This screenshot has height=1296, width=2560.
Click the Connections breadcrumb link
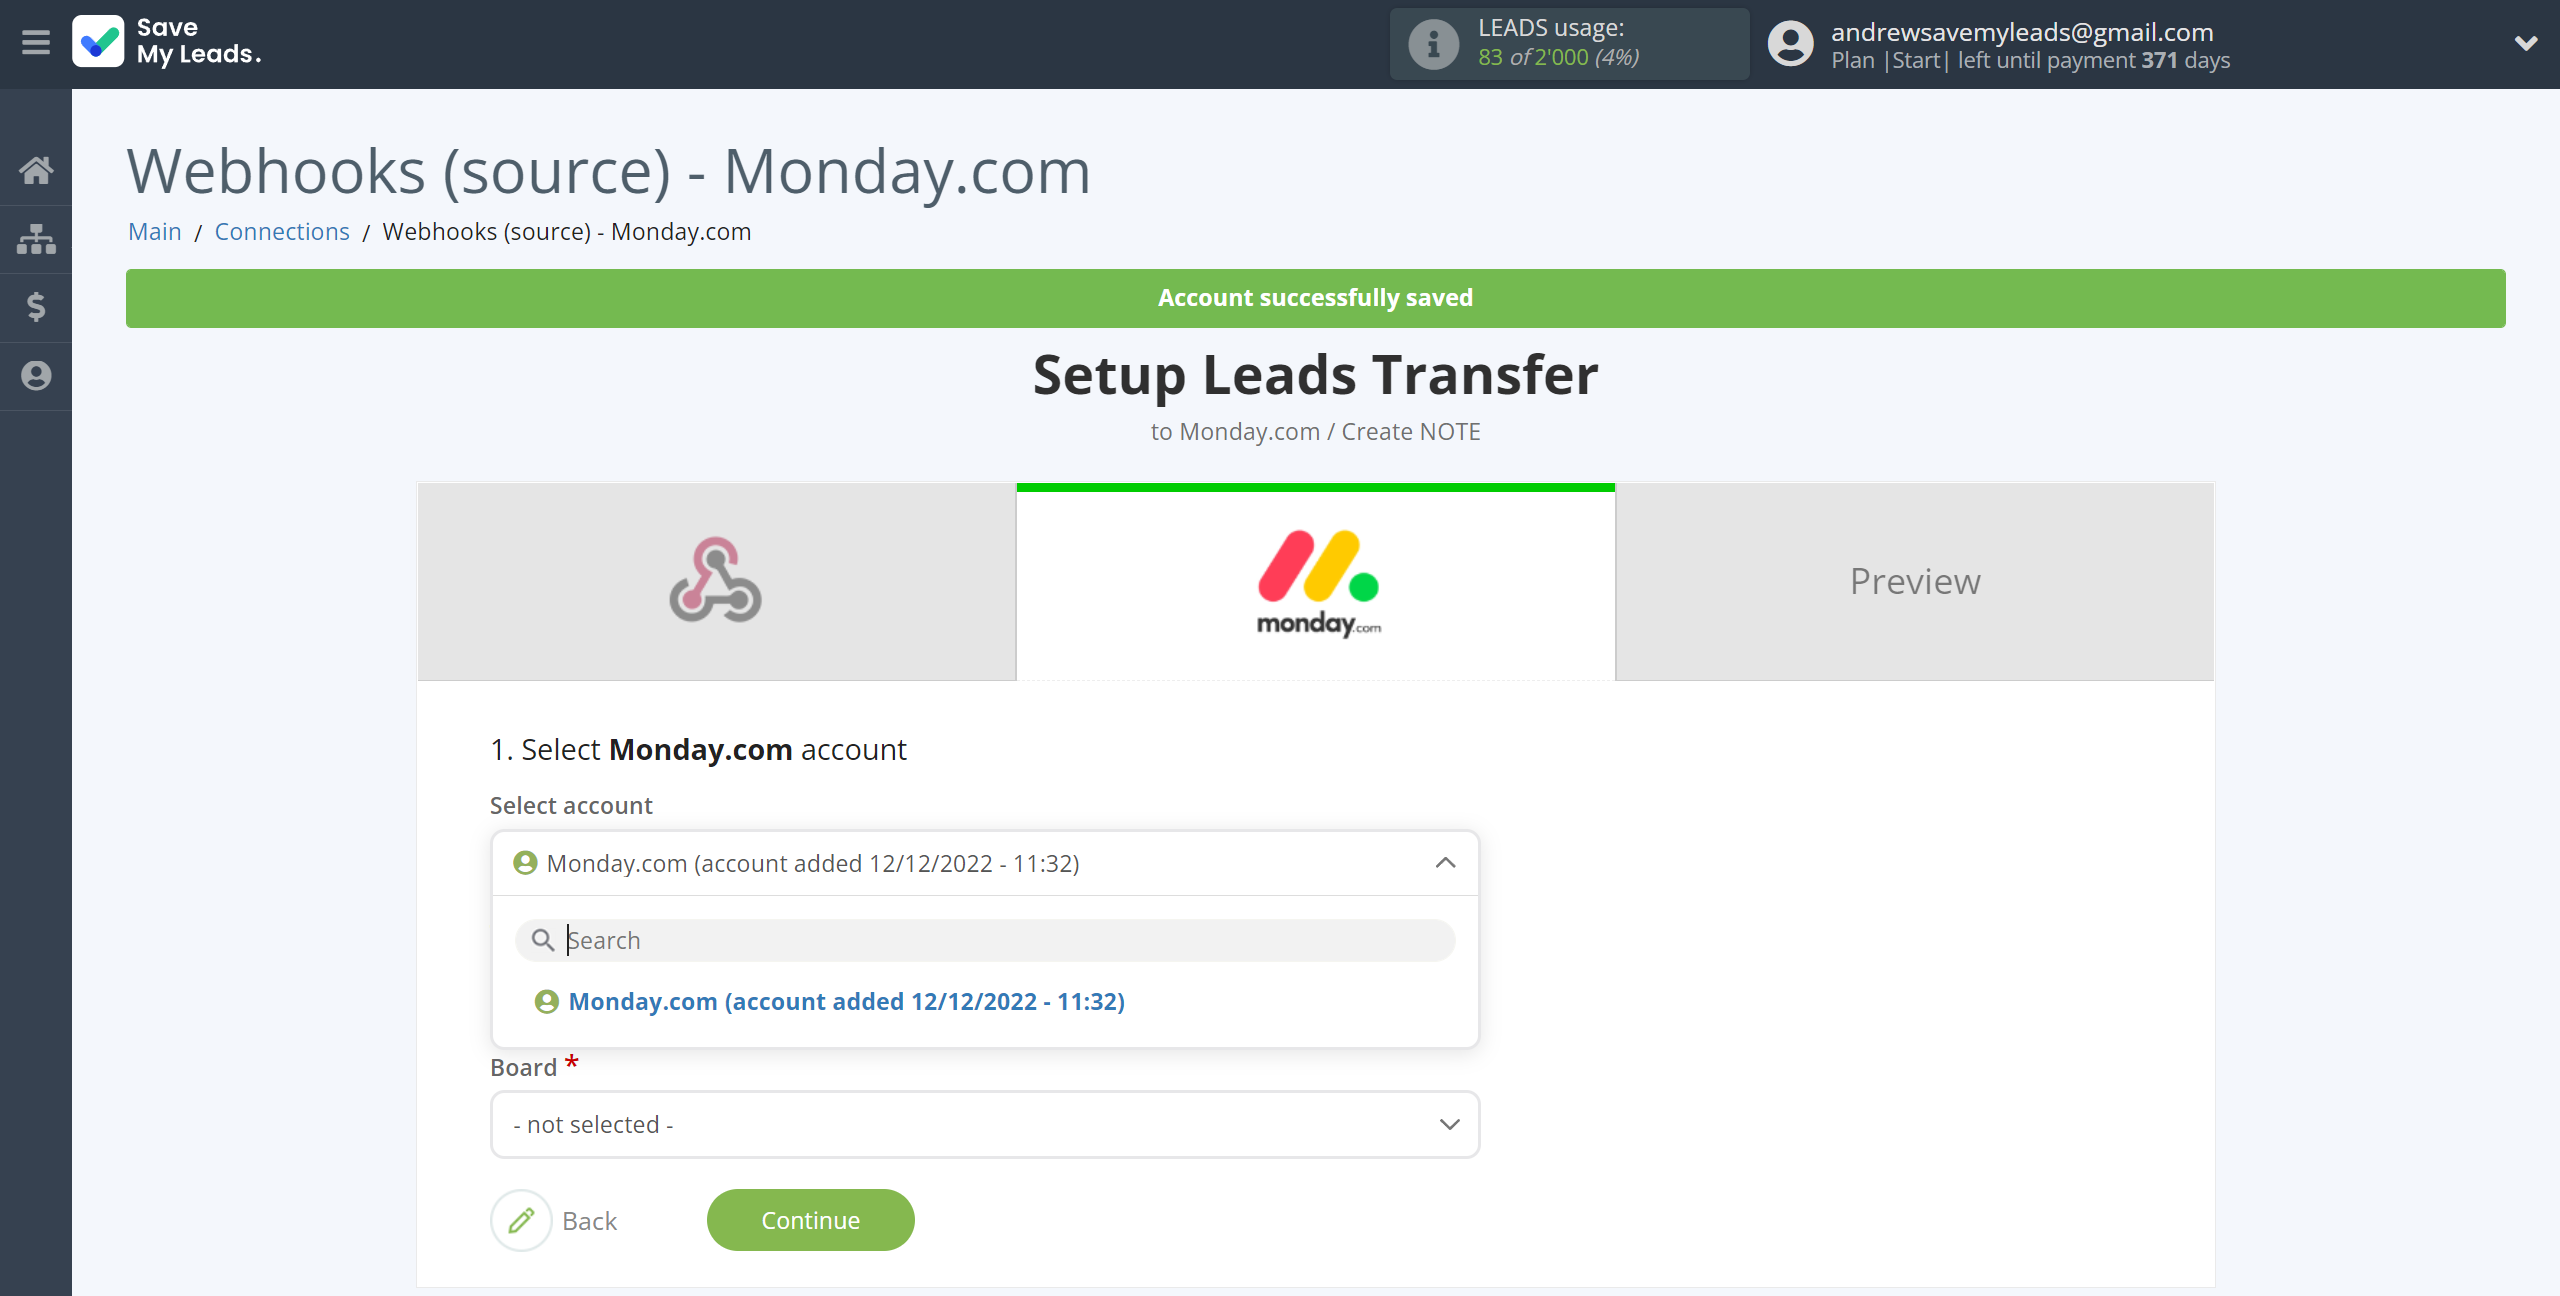pyautogui.click(x=281, y=230)
